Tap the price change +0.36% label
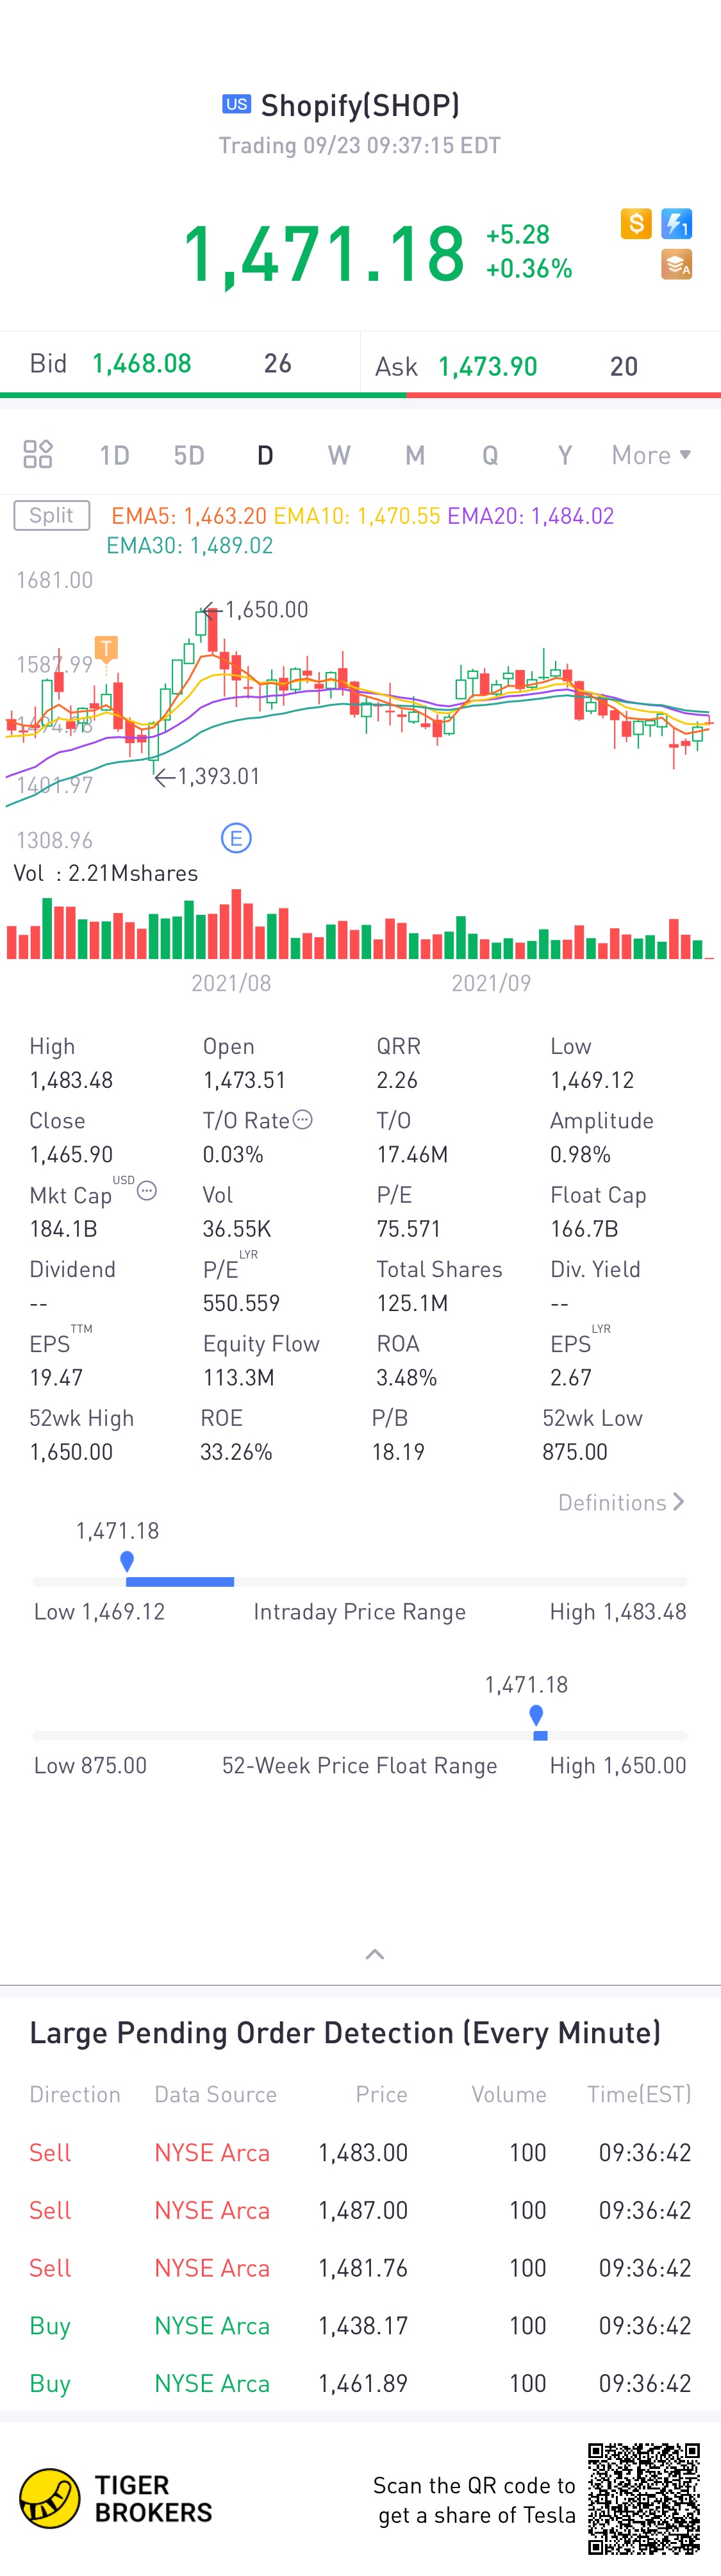The width and height of the screenshot is (721, 2576). click(x=529, y=268)
